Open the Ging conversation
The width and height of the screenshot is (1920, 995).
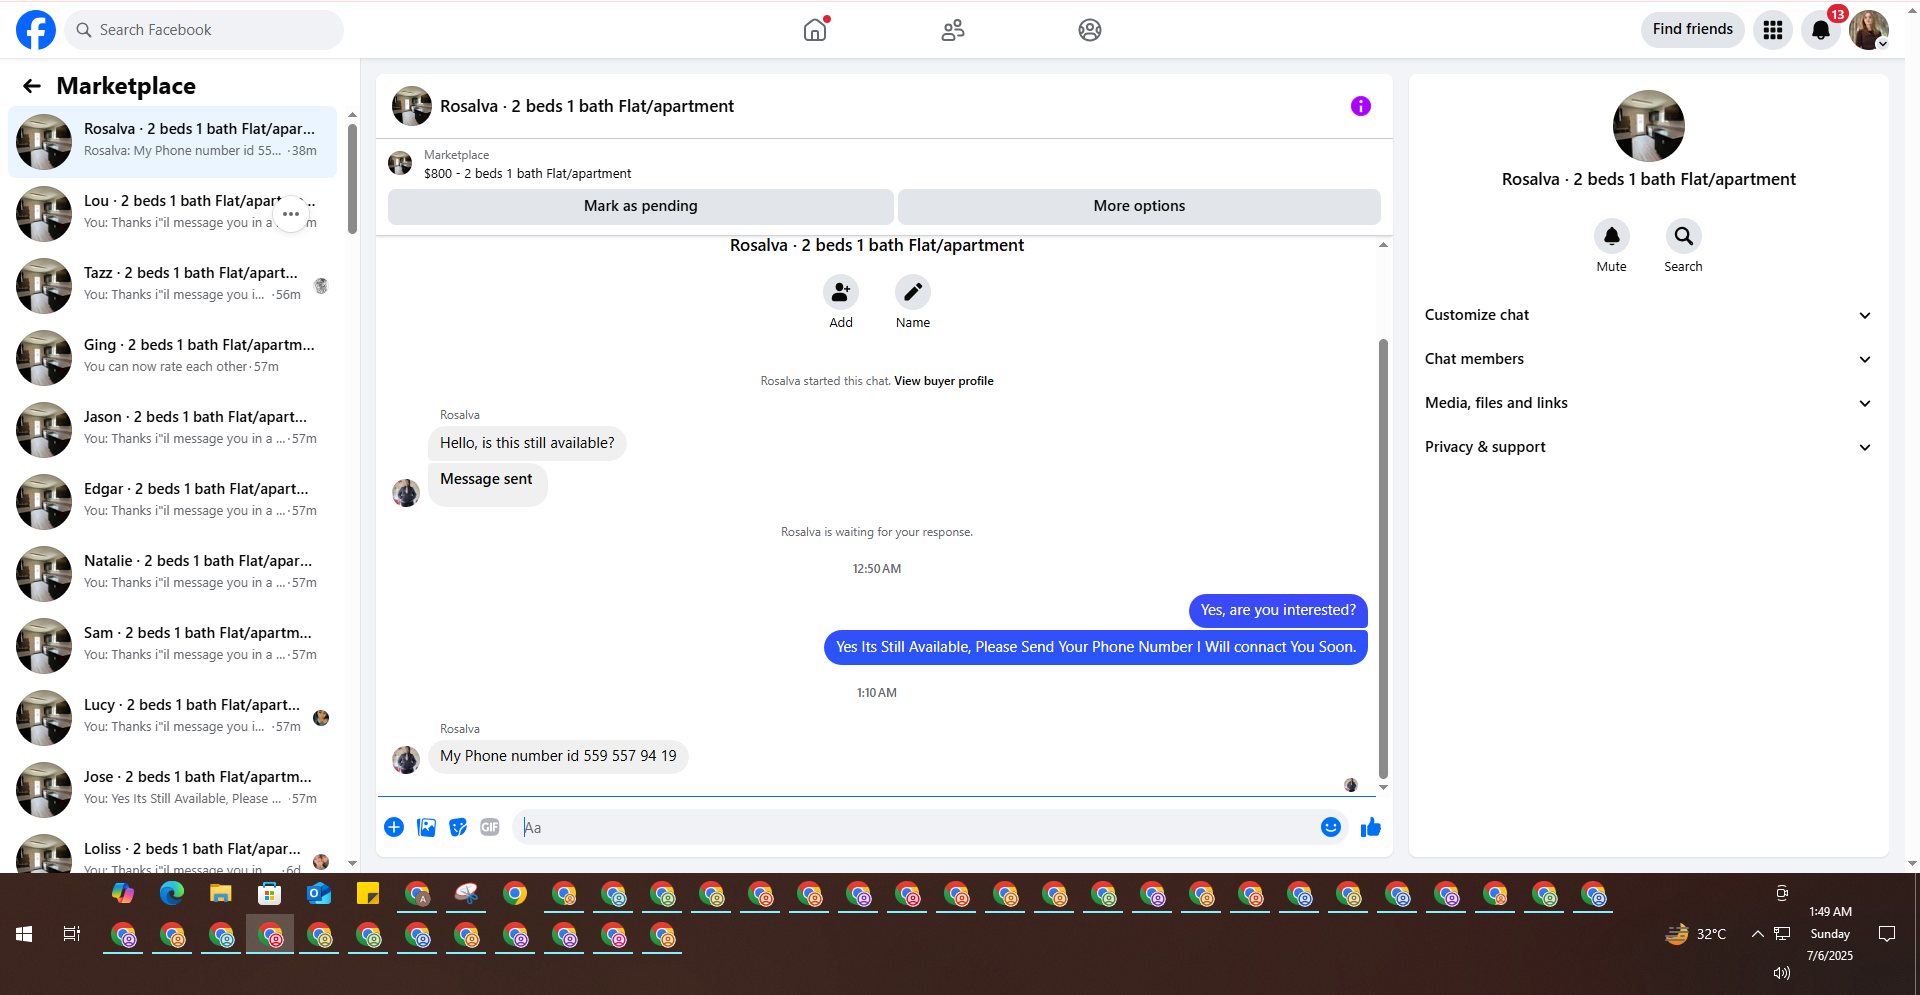pos(173,358)
